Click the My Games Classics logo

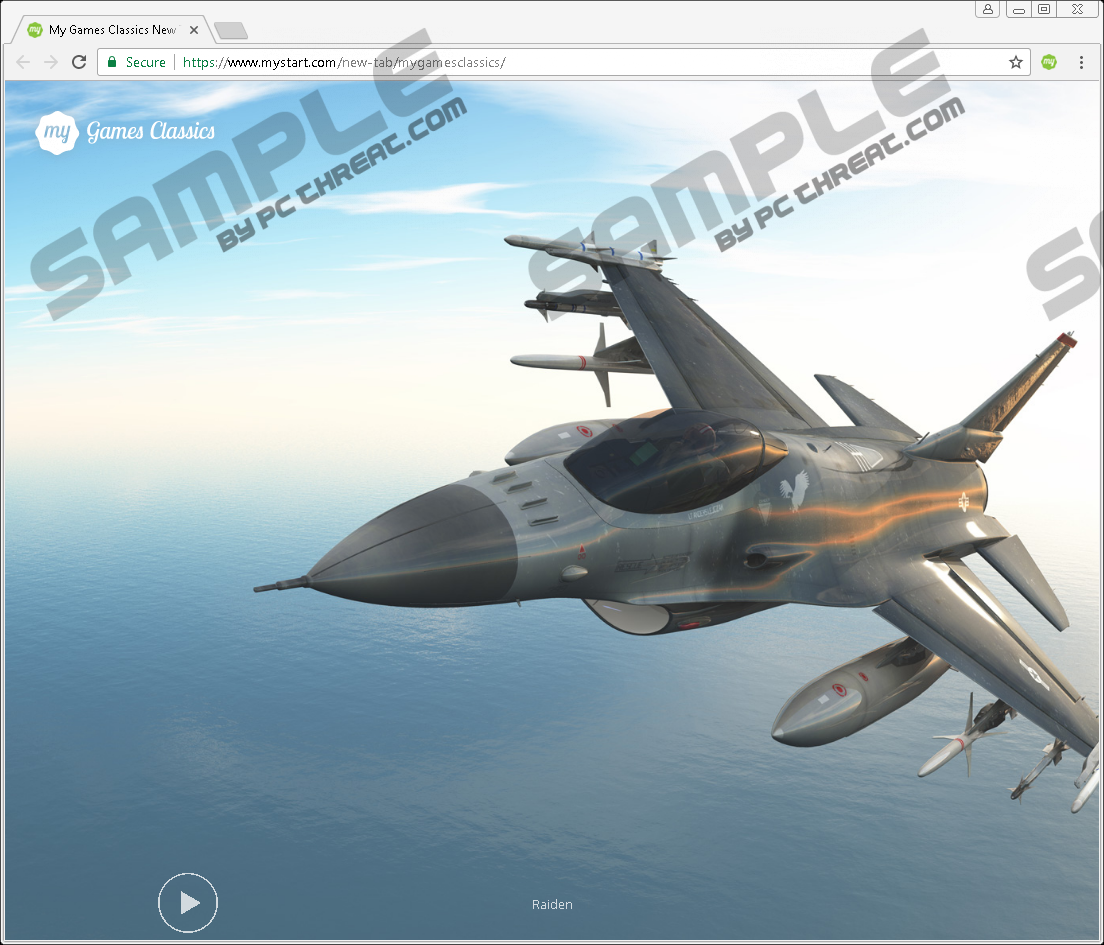(x=125, y=132)
